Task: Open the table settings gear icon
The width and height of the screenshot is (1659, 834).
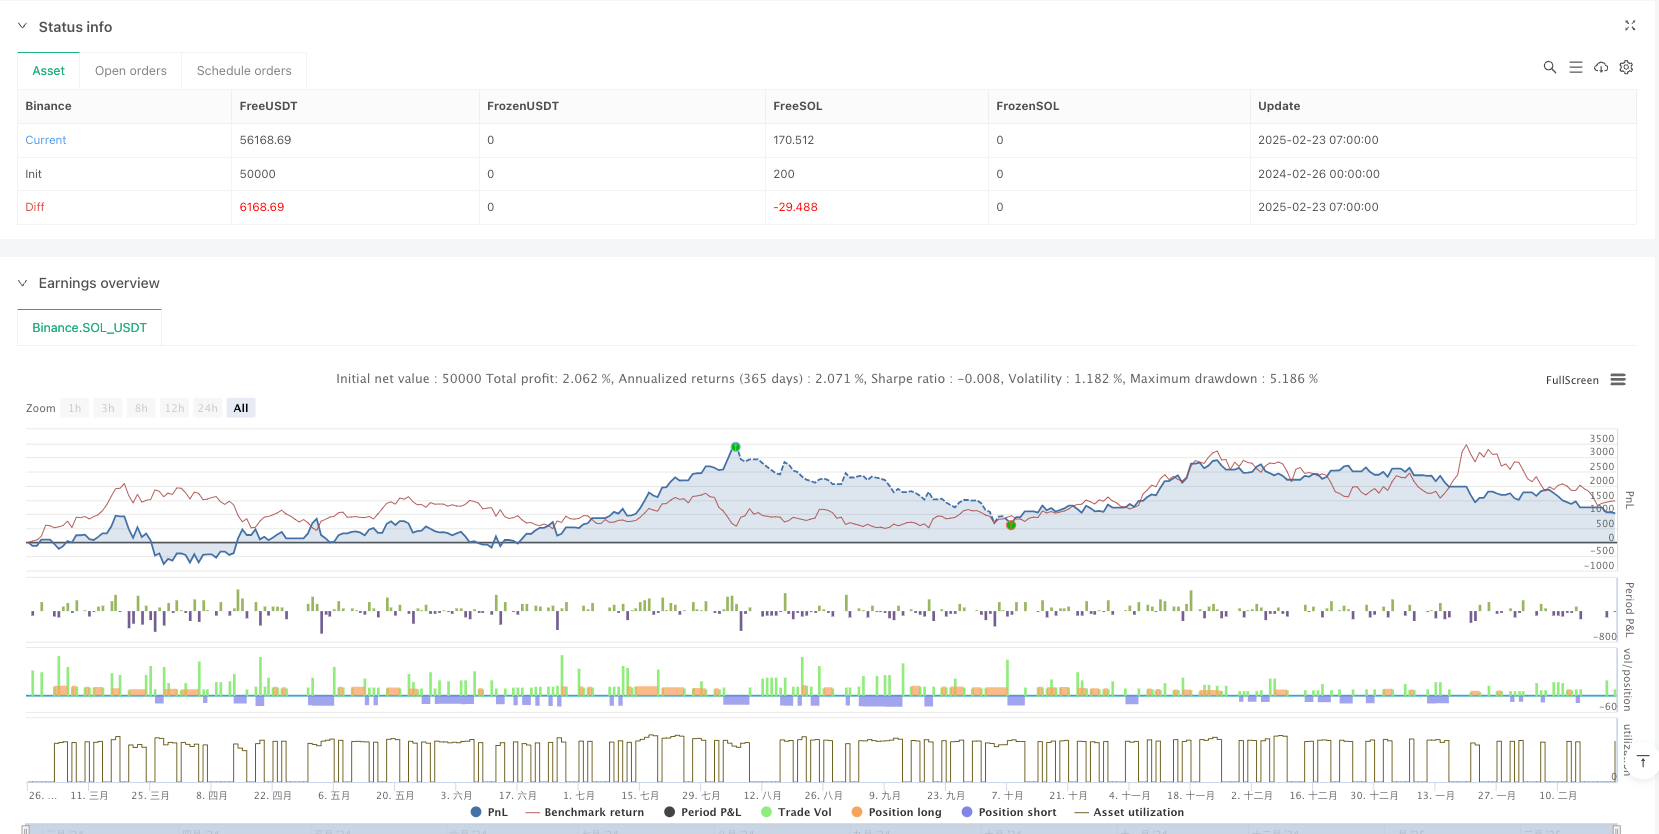Action: point(1626,67)
